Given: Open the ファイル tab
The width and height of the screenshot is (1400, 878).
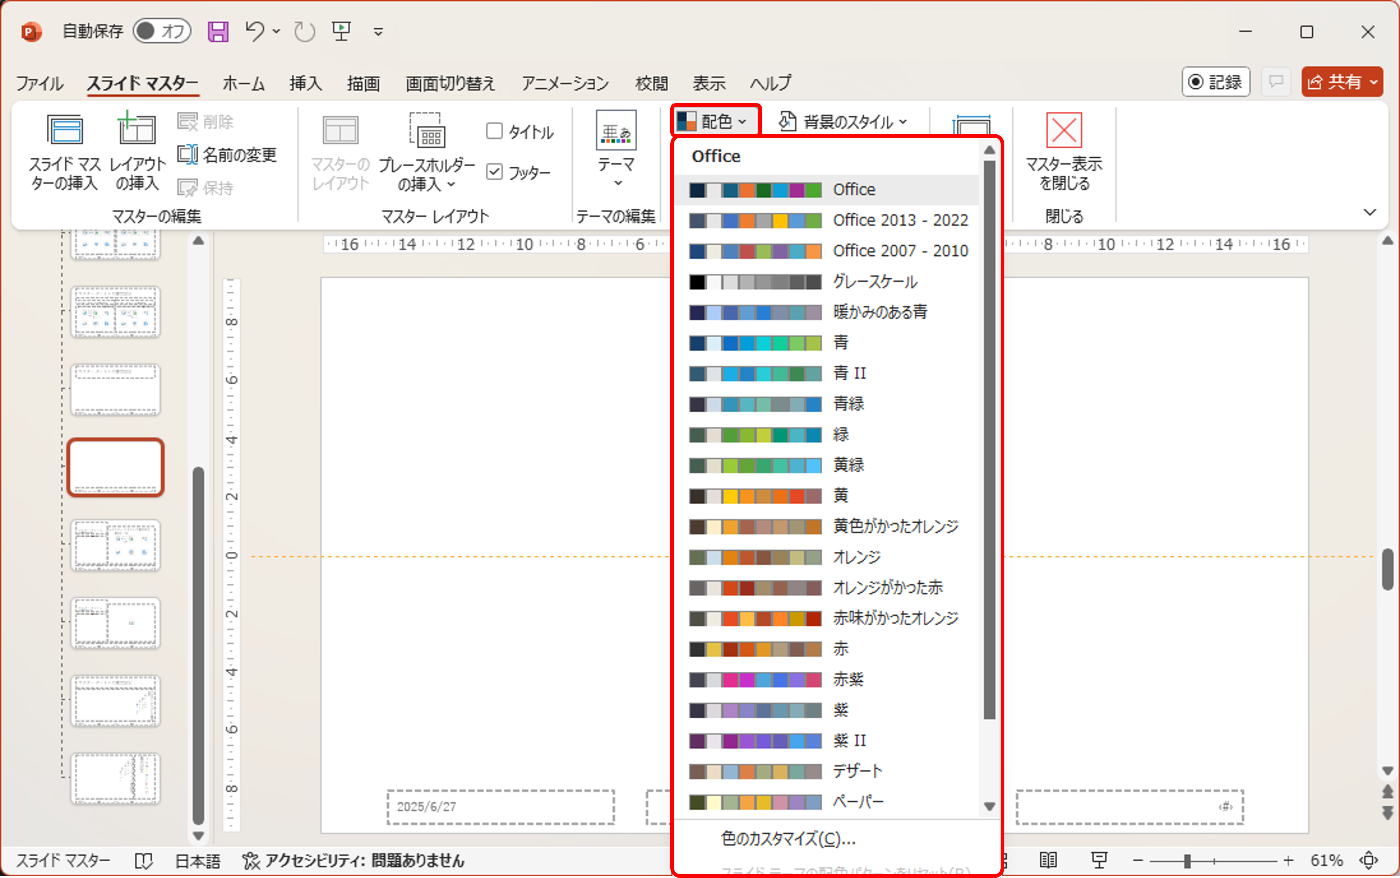Looking at the screenshot, I should coord(39,83).
